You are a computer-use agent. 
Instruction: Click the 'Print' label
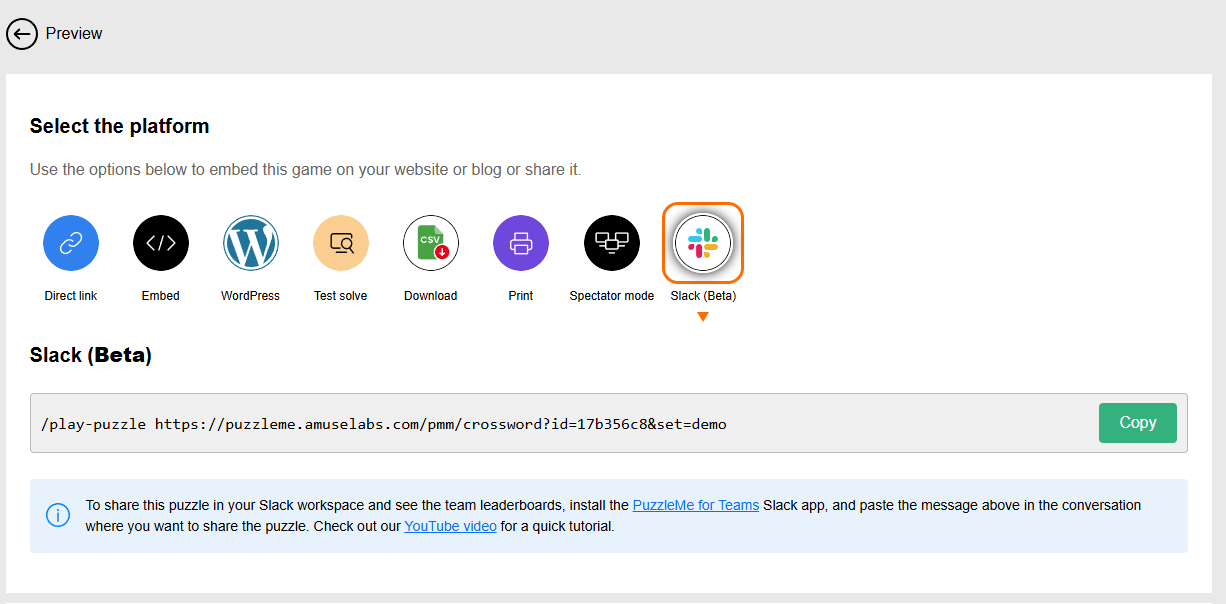(x=521, y=296)
